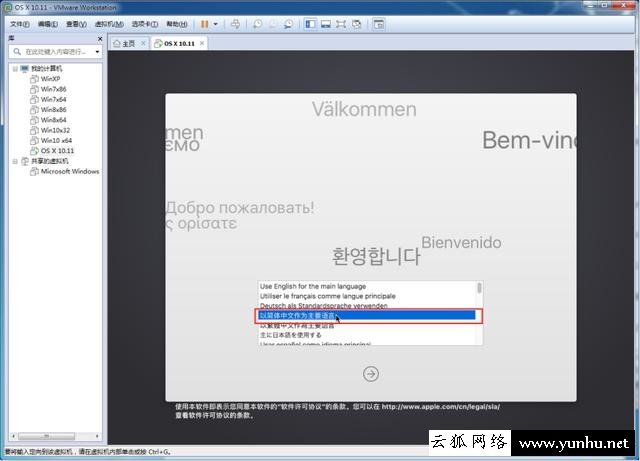Click the console view toolbar icon
The image size is (640, 461).
pos(379,24)
